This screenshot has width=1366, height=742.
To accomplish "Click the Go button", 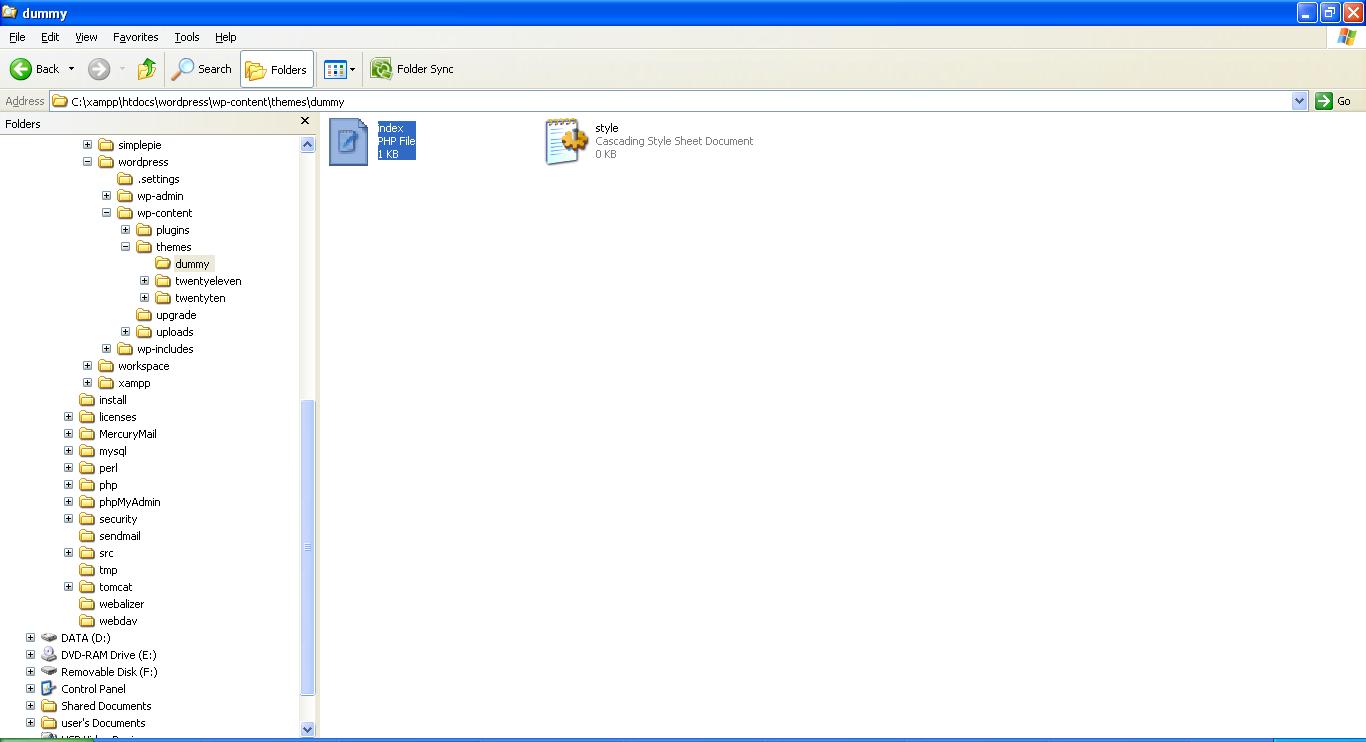I will click(x=1334, y=101).
